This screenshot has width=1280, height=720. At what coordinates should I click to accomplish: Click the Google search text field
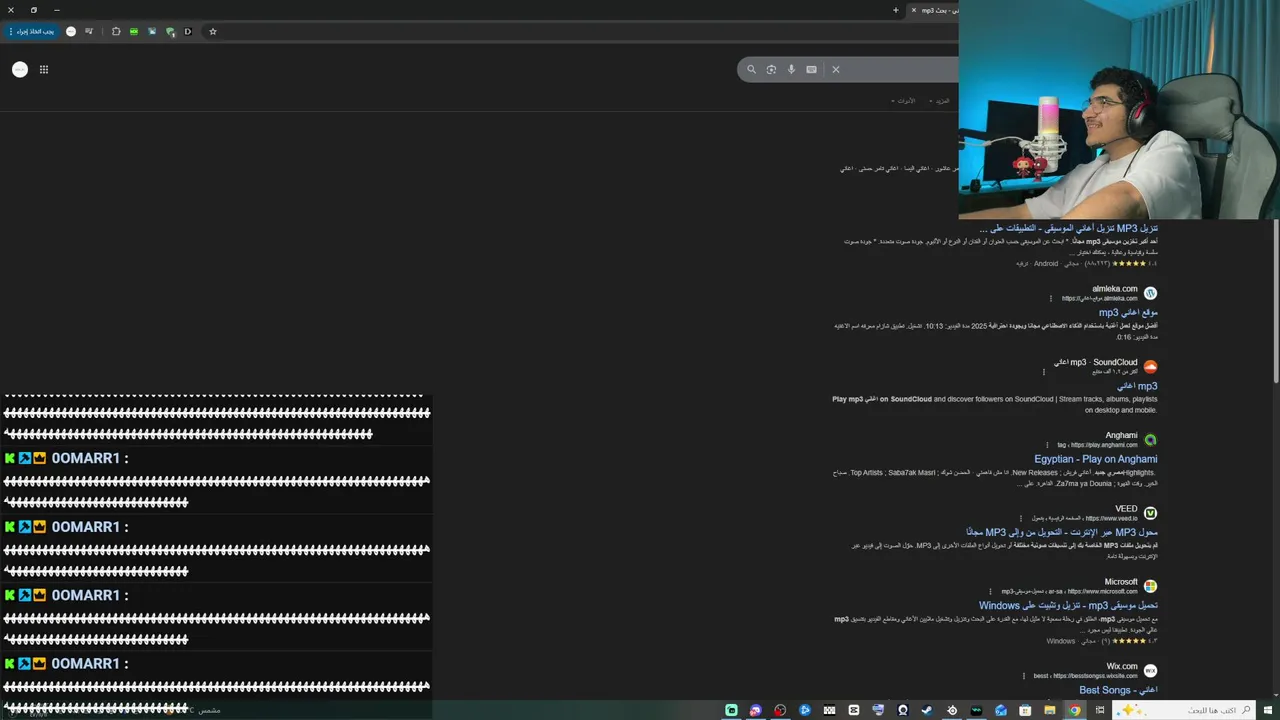(900, 69)
